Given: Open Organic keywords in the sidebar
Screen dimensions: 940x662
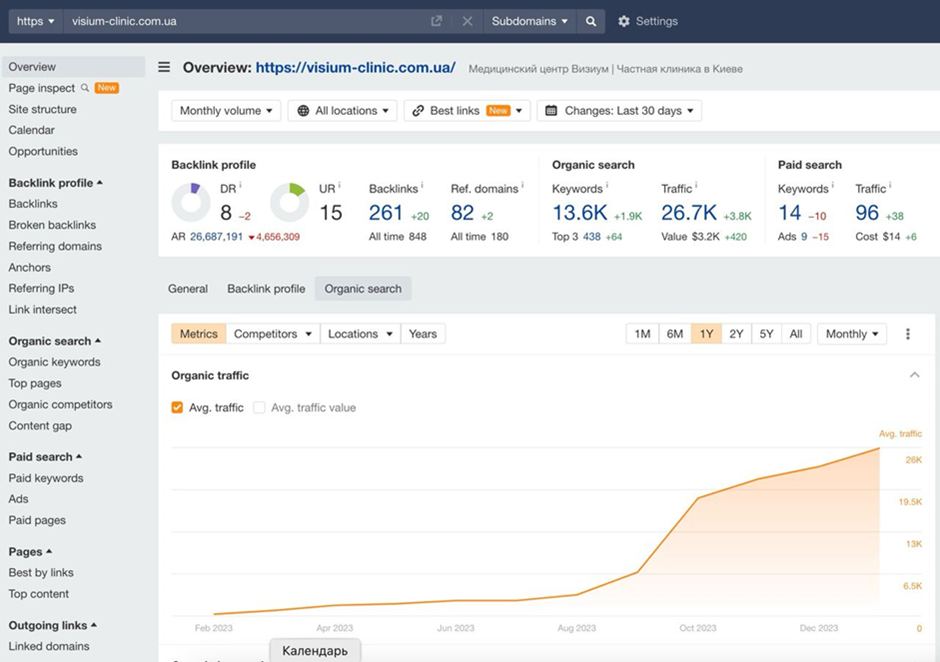Looking at the screenshot, I should tap(54, 362).
